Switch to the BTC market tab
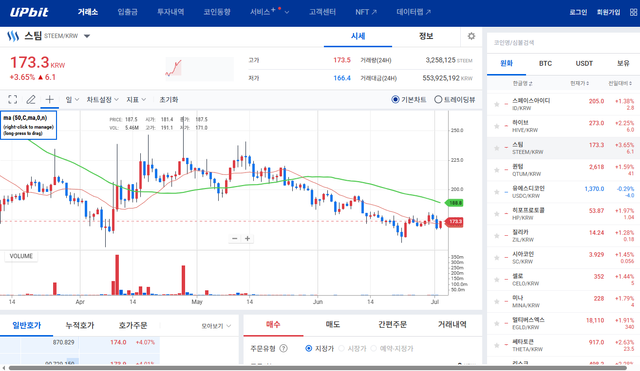This screenshot has height=371, width=640. (x=545, y=64)
